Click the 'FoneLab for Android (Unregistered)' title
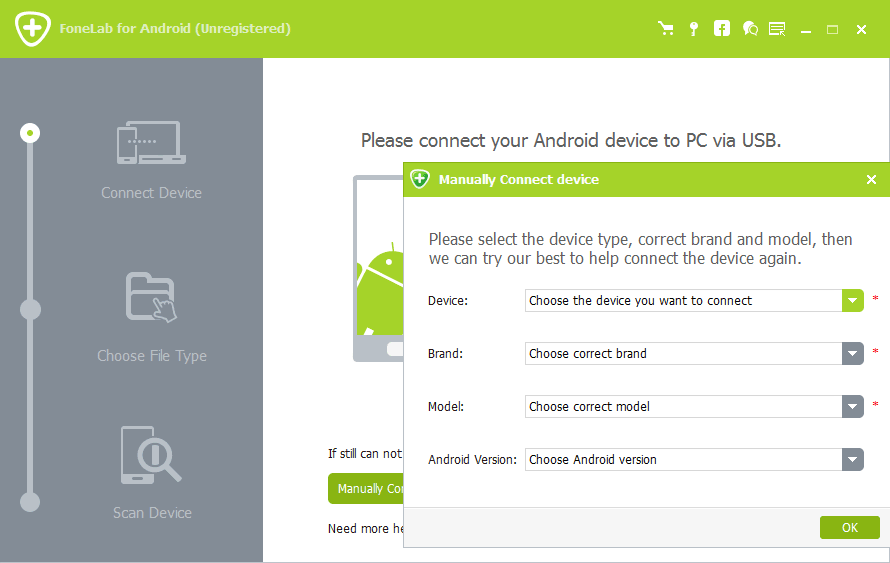This screenshot has width=890, height=563. click(175, 28)
